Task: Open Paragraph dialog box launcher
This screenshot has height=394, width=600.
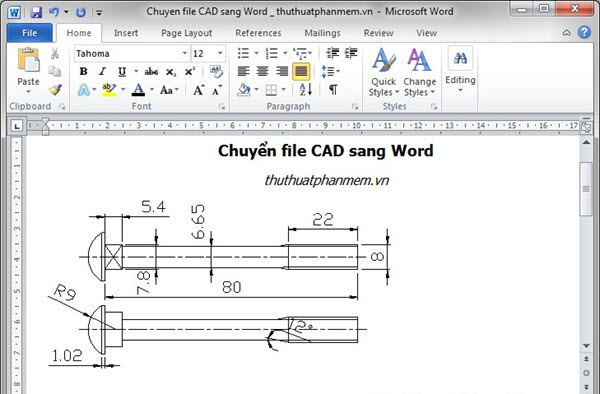Action: point(355,107)
